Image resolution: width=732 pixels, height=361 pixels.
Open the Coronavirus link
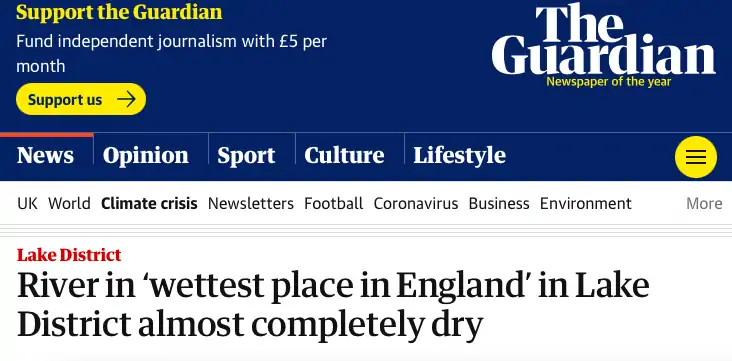(x=415, y=203)
